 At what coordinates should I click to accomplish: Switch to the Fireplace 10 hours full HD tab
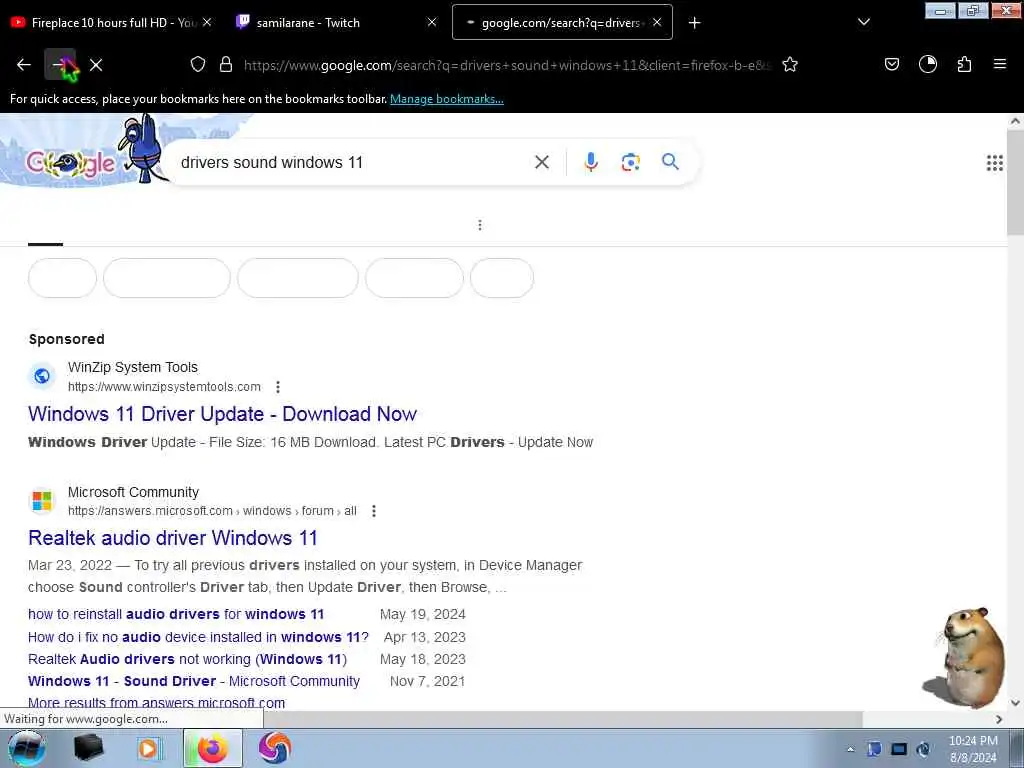coord(111,22)
